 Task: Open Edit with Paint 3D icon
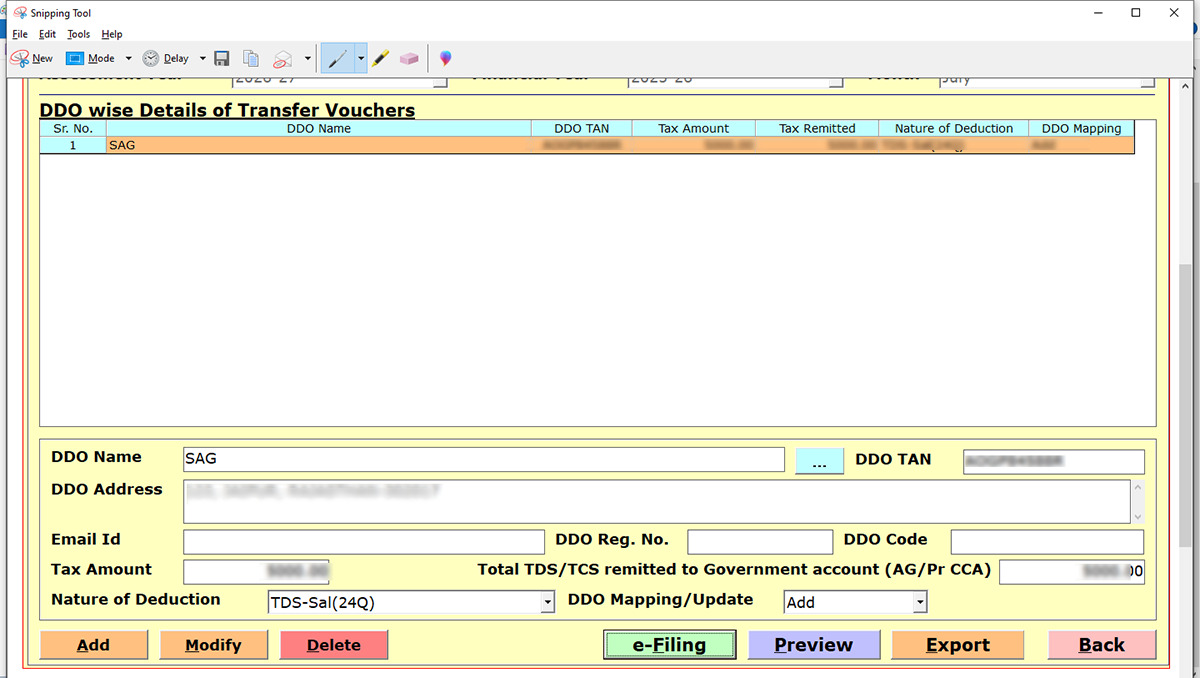[x=445, y=59]
